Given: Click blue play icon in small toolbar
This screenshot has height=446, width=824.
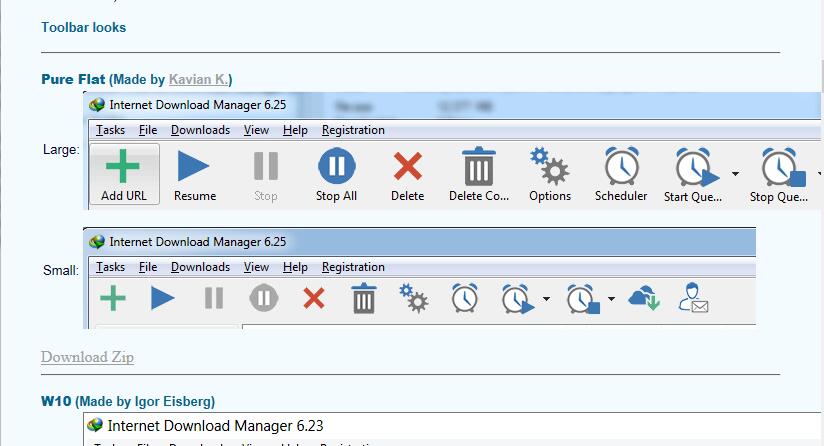Looking at the screenshot, I should click(162, 298).
